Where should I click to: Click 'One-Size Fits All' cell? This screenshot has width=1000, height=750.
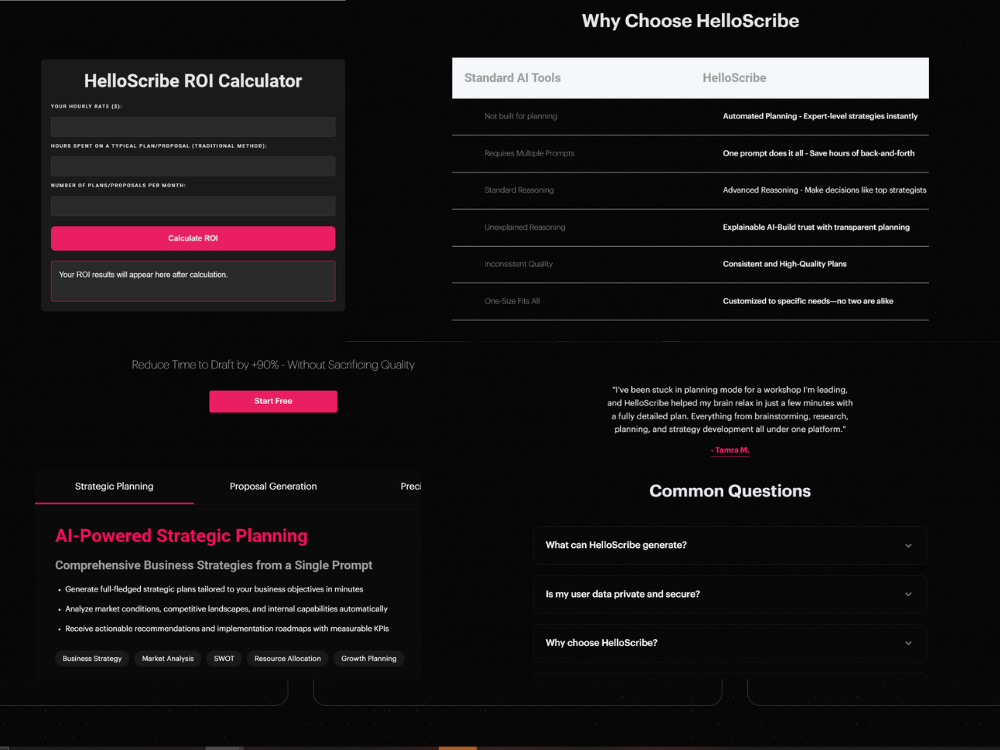tap(512, 301)
